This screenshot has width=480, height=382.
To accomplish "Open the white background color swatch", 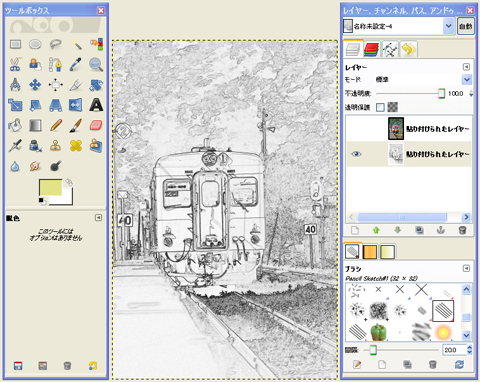I will click(x=68, y=199).
